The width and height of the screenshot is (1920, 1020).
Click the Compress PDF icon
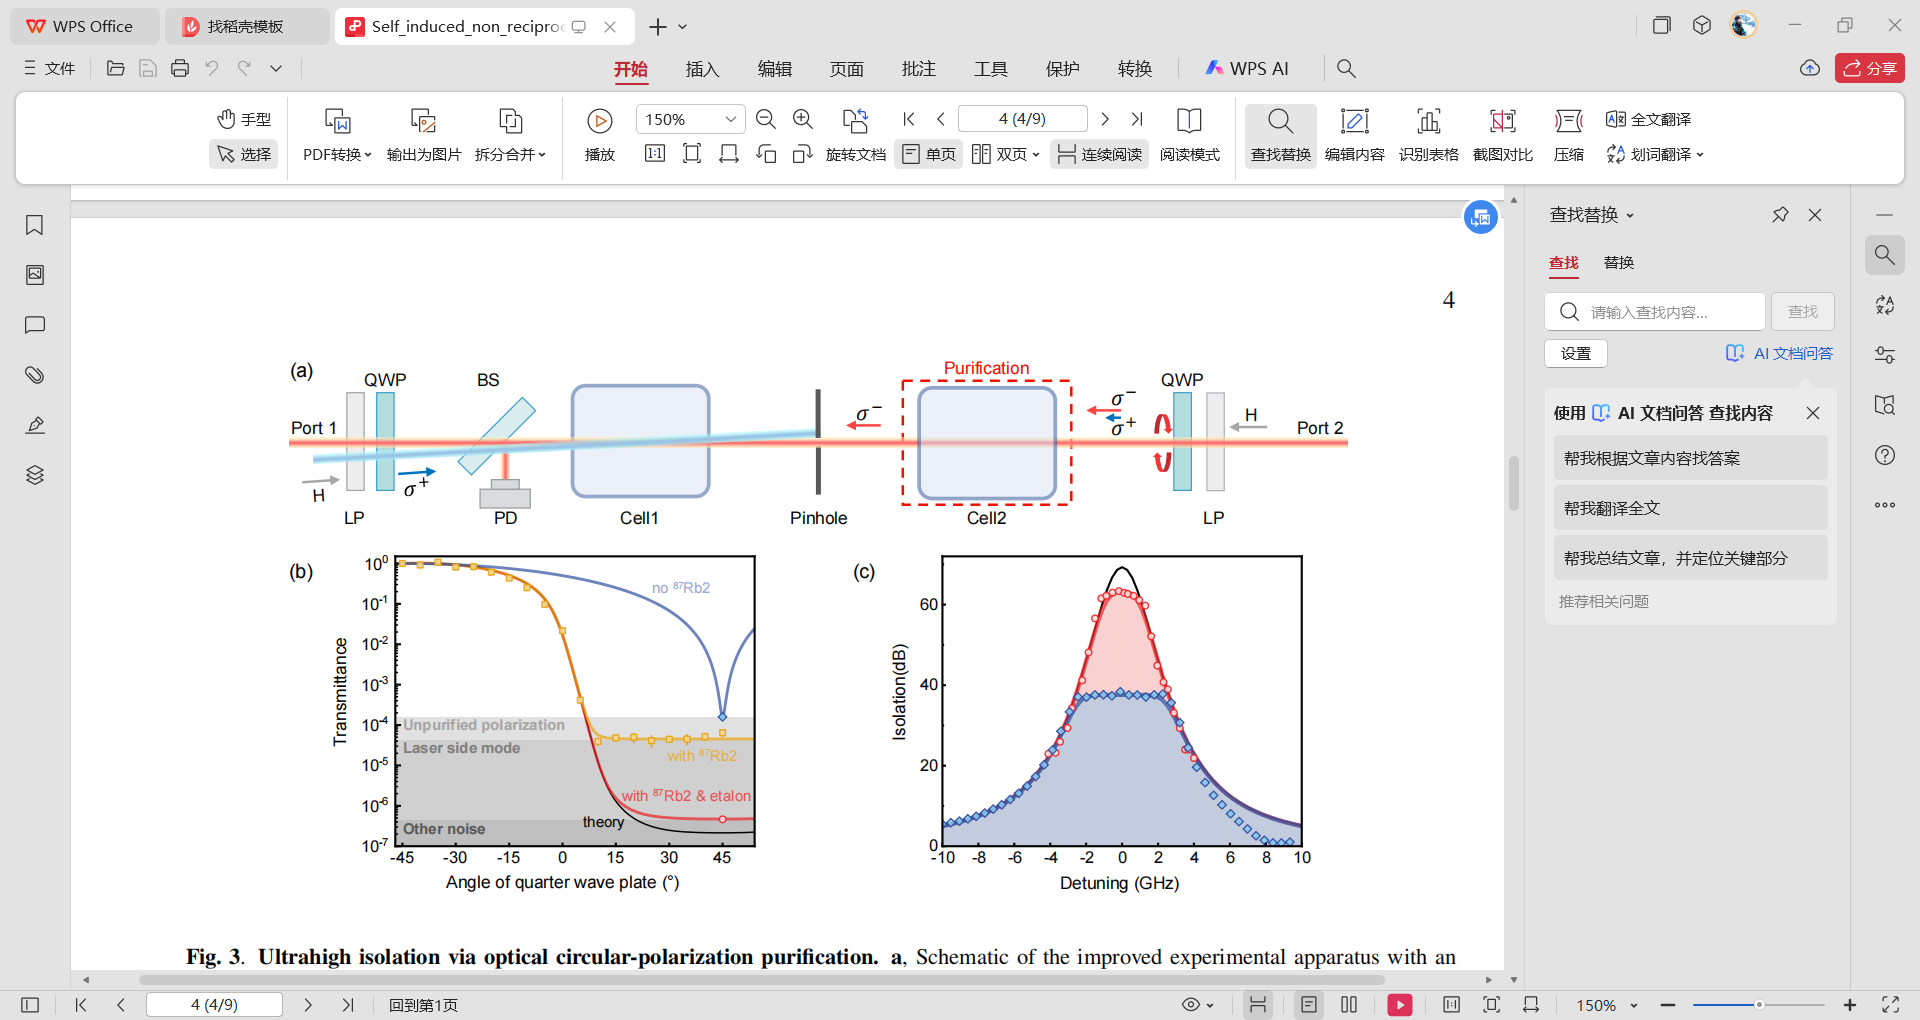click(1568, 121)
